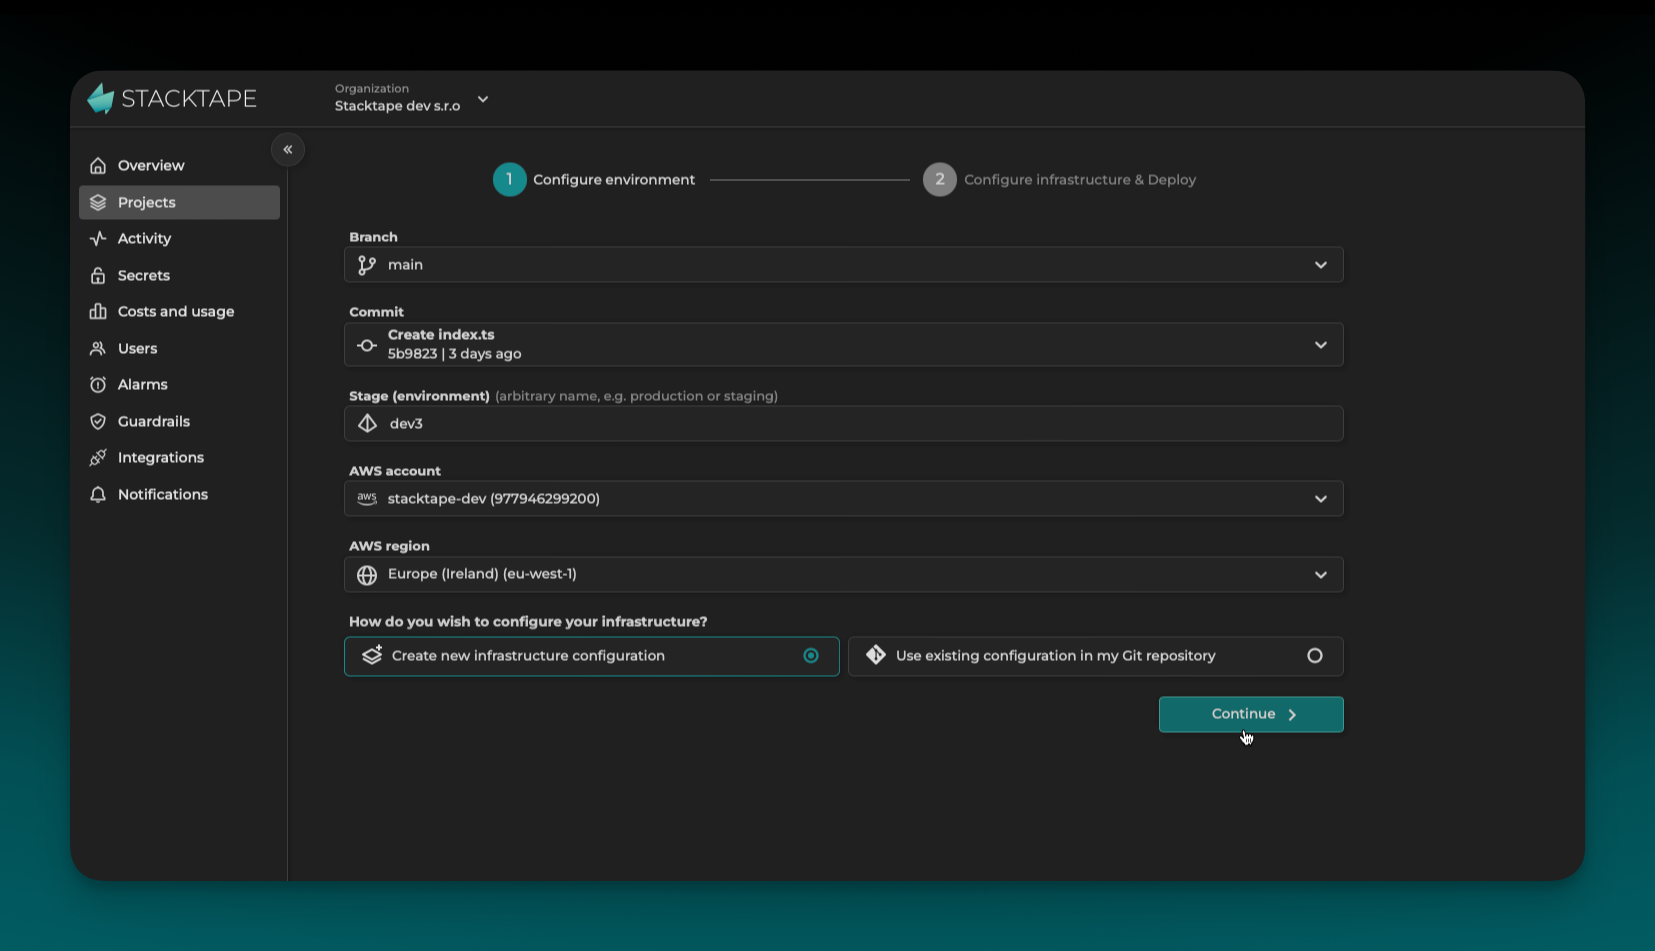The image size is (1655, 951).
Task: Click the Stacktape logo icon
Action: tap(101, 98)
